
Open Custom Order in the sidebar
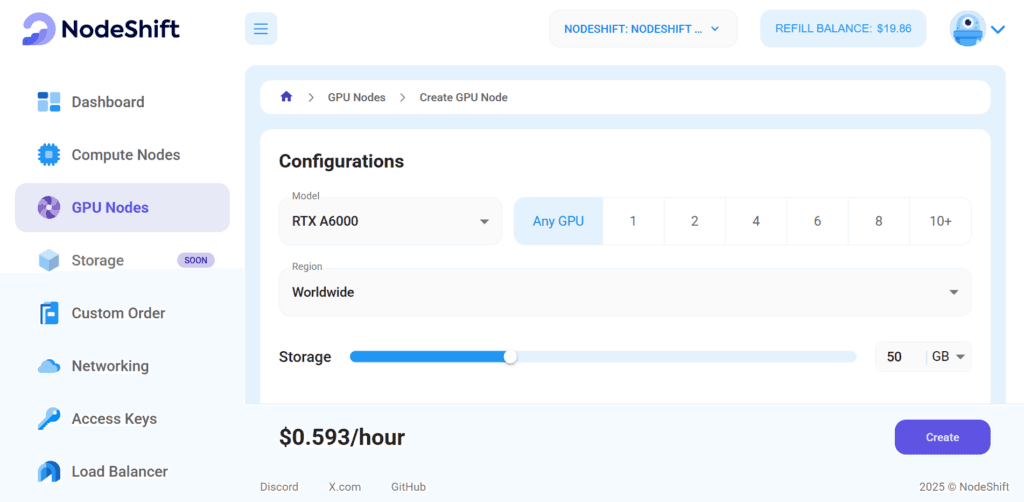(x=122, y=313)
